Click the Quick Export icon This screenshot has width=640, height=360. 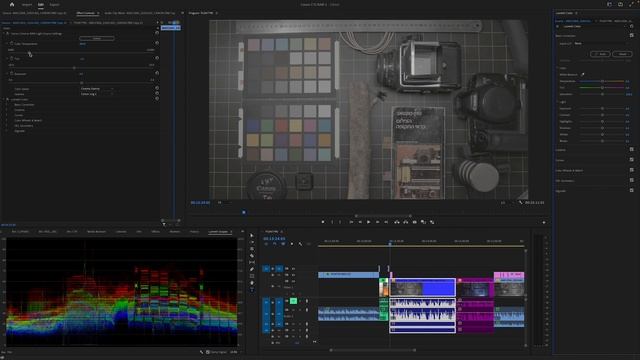coord(620,4)
